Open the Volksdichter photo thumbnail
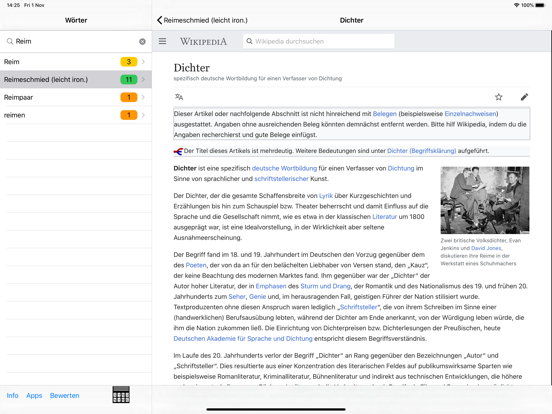 485,200
